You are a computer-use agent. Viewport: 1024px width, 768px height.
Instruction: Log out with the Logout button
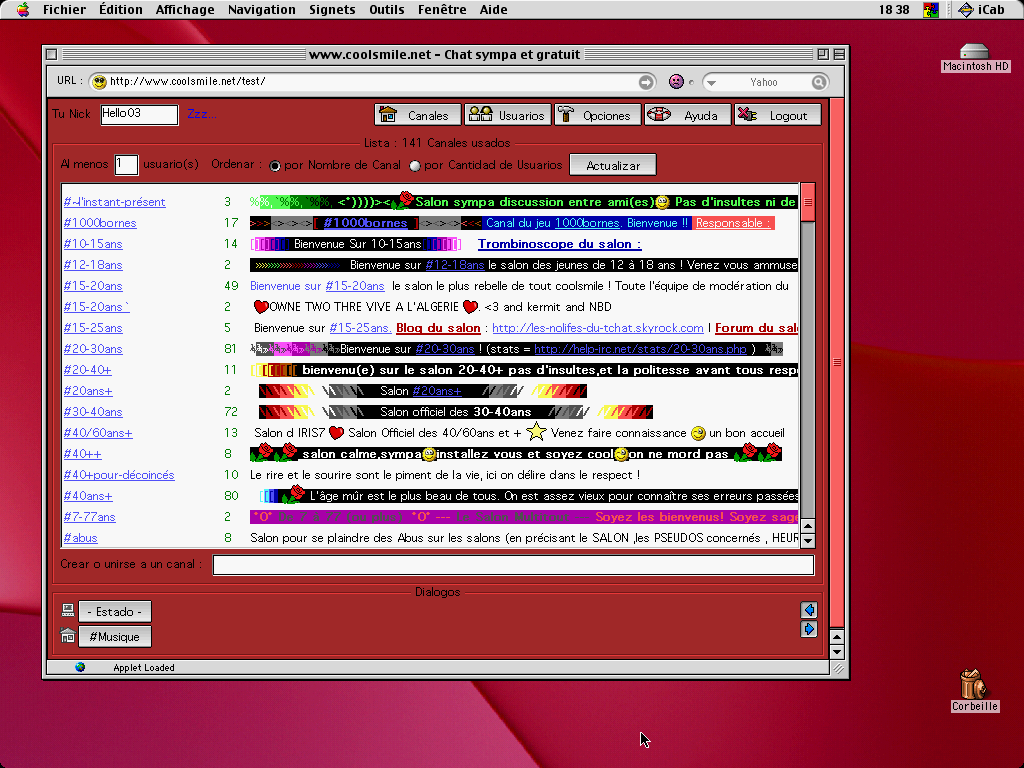(778, 115)
